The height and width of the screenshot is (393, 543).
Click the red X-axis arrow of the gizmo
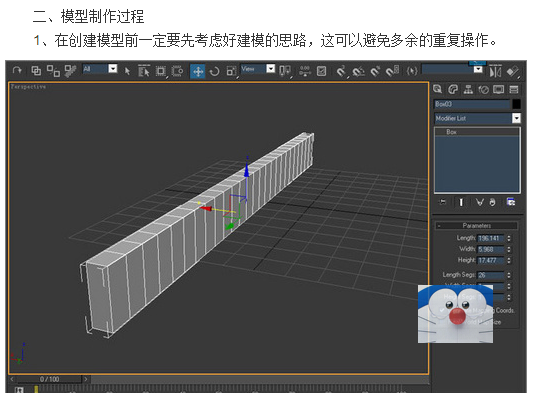206,208
